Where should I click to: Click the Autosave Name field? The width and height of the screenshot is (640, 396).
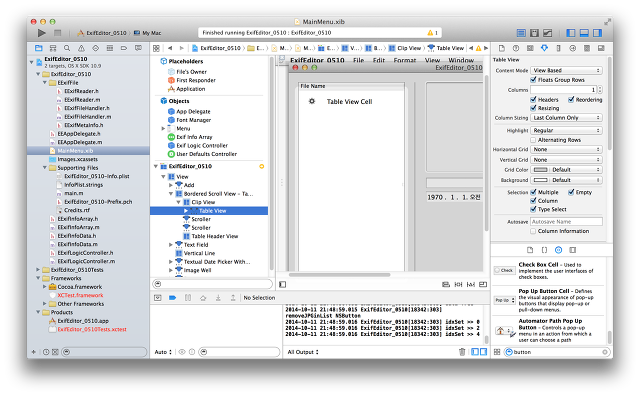coord(566,222)
